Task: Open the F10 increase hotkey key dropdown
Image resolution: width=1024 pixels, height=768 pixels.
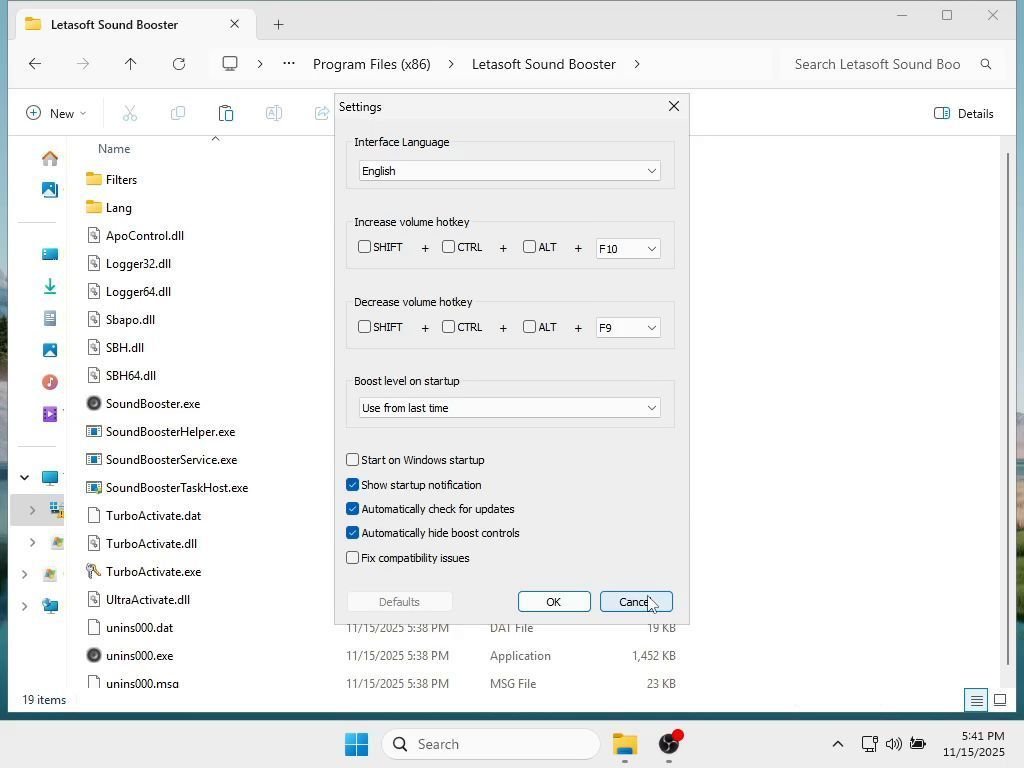Action: coord(628,249)
